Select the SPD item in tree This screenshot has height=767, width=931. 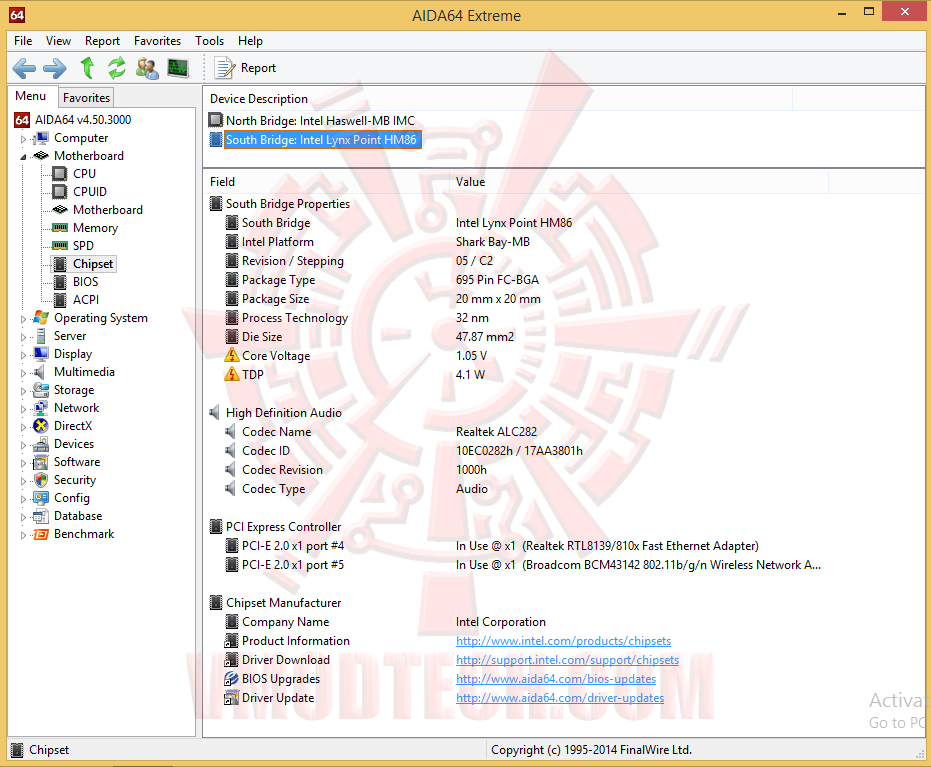point(83,246)
